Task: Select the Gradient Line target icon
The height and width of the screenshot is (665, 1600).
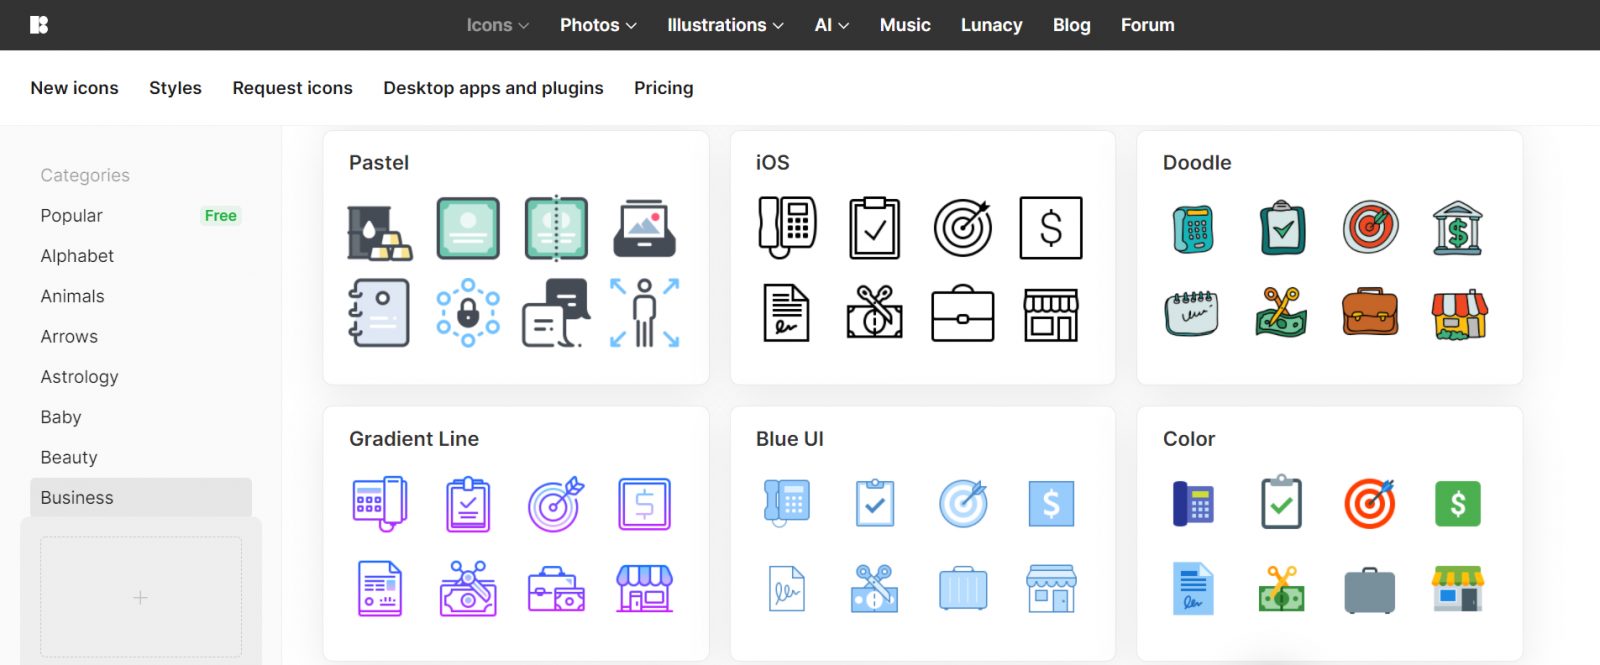Action: [556, 504]
